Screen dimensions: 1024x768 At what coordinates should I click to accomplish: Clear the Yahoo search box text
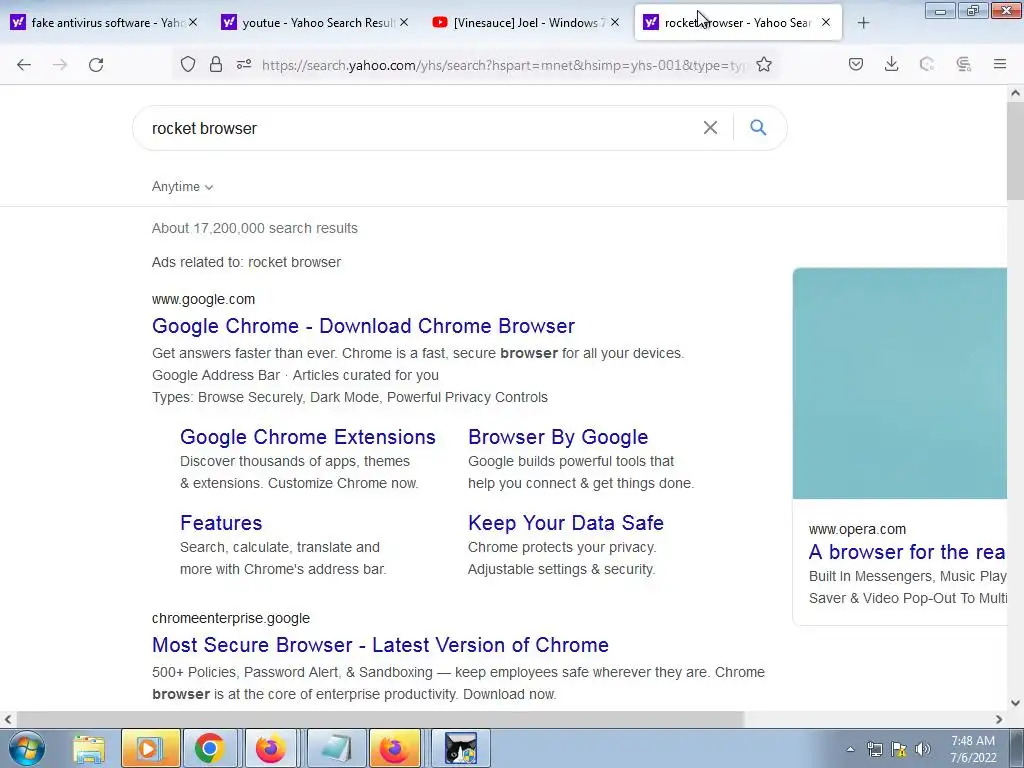click(711, 128)
